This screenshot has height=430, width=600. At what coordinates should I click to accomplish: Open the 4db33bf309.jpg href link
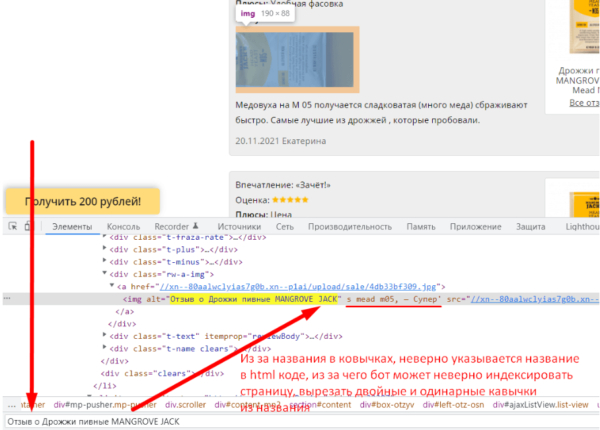coord(298,287)
